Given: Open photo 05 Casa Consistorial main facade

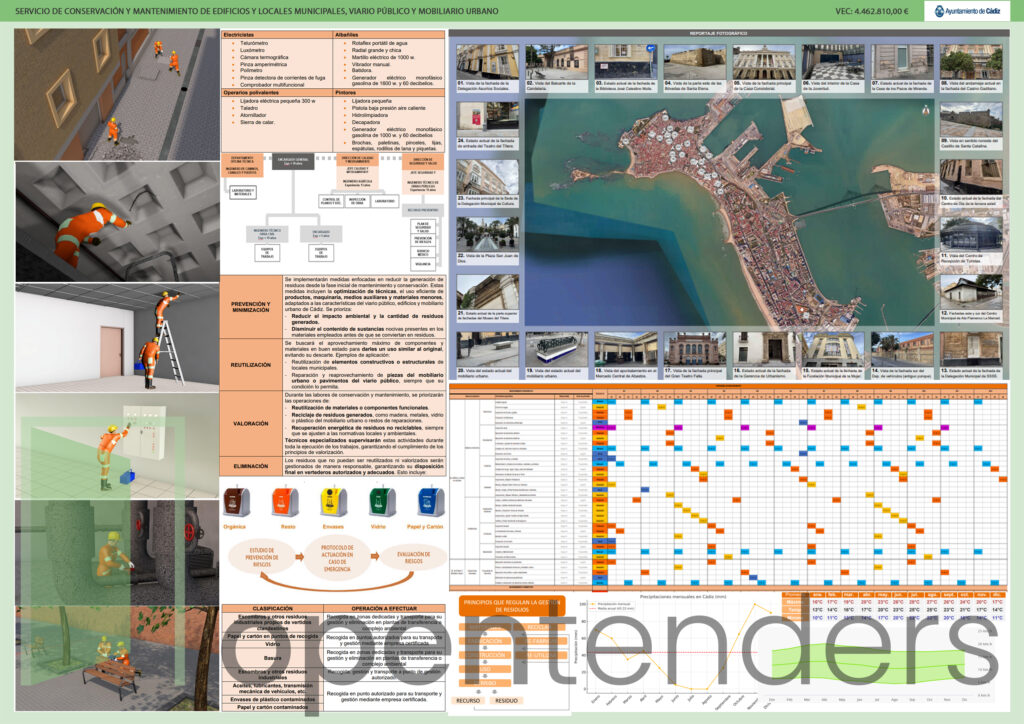Looking at the screenshot, I should tap(763, 62).
